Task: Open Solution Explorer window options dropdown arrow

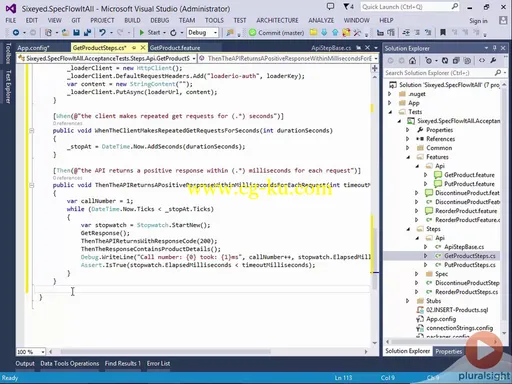Action: pyautogui.click(x=486, y=48)
